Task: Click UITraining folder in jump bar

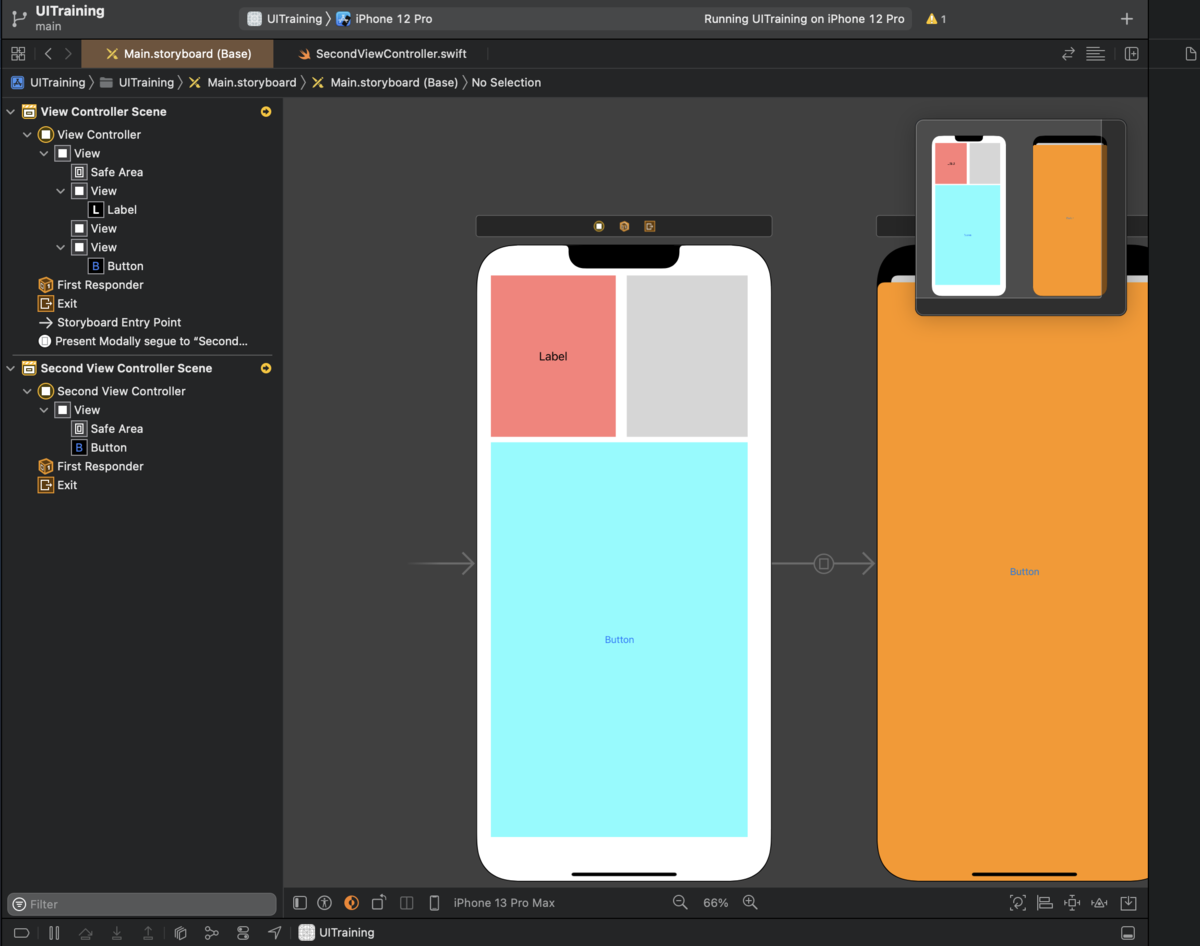Action: click(x=137, y=83)
